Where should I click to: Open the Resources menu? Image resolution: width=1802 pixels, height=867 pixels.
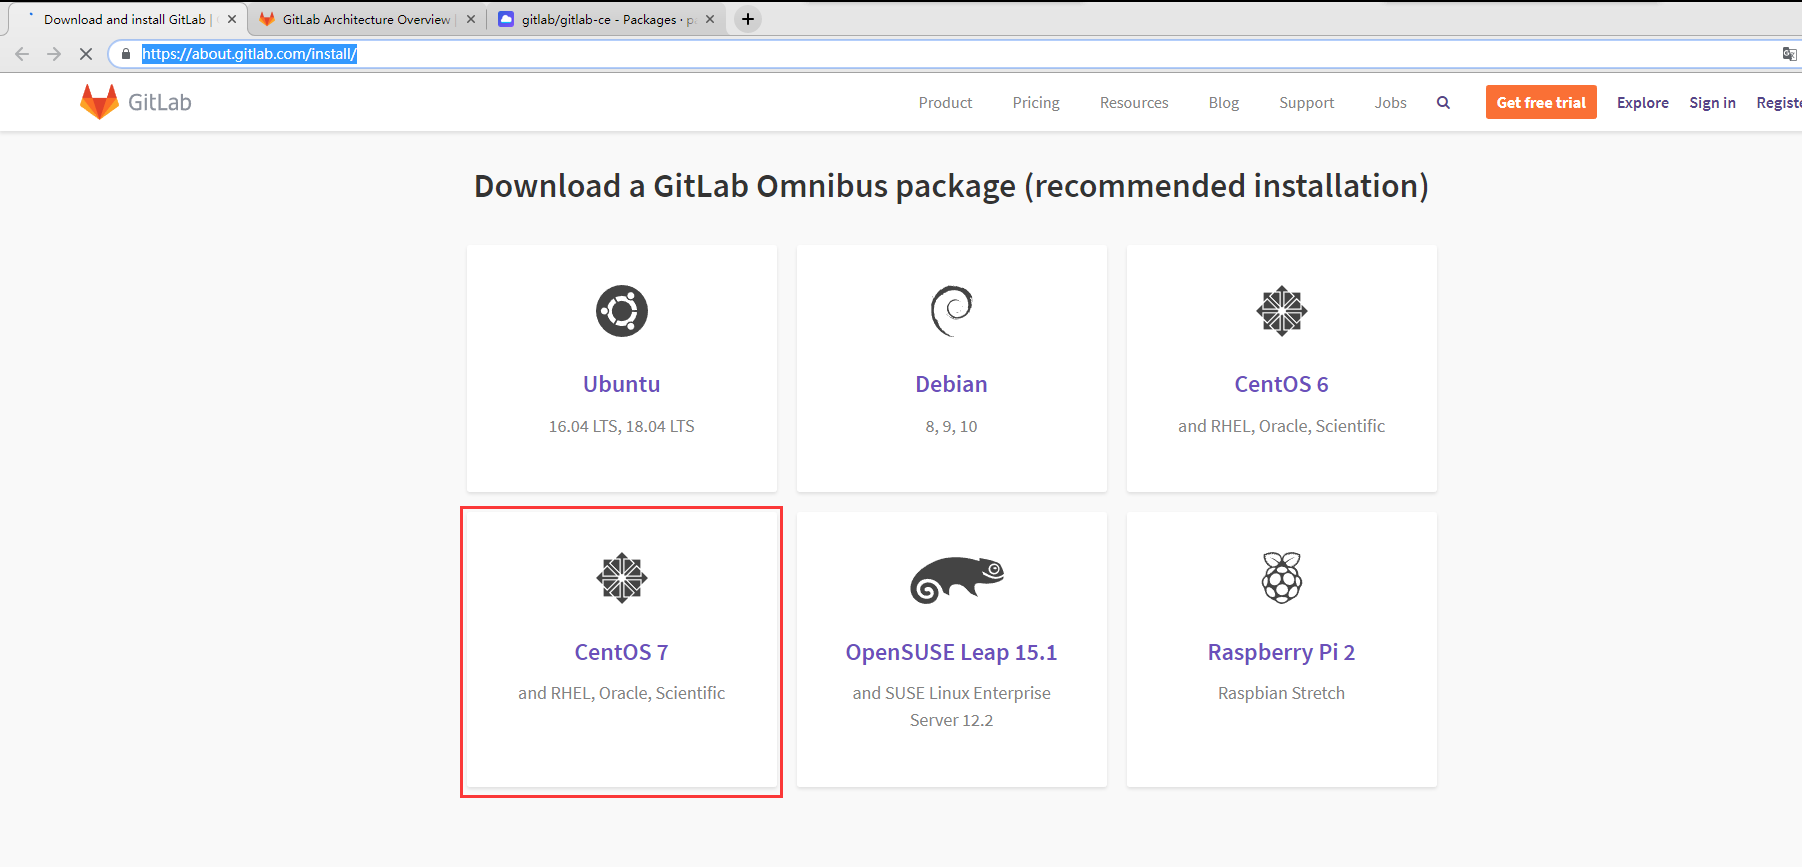pos(1134,102)
